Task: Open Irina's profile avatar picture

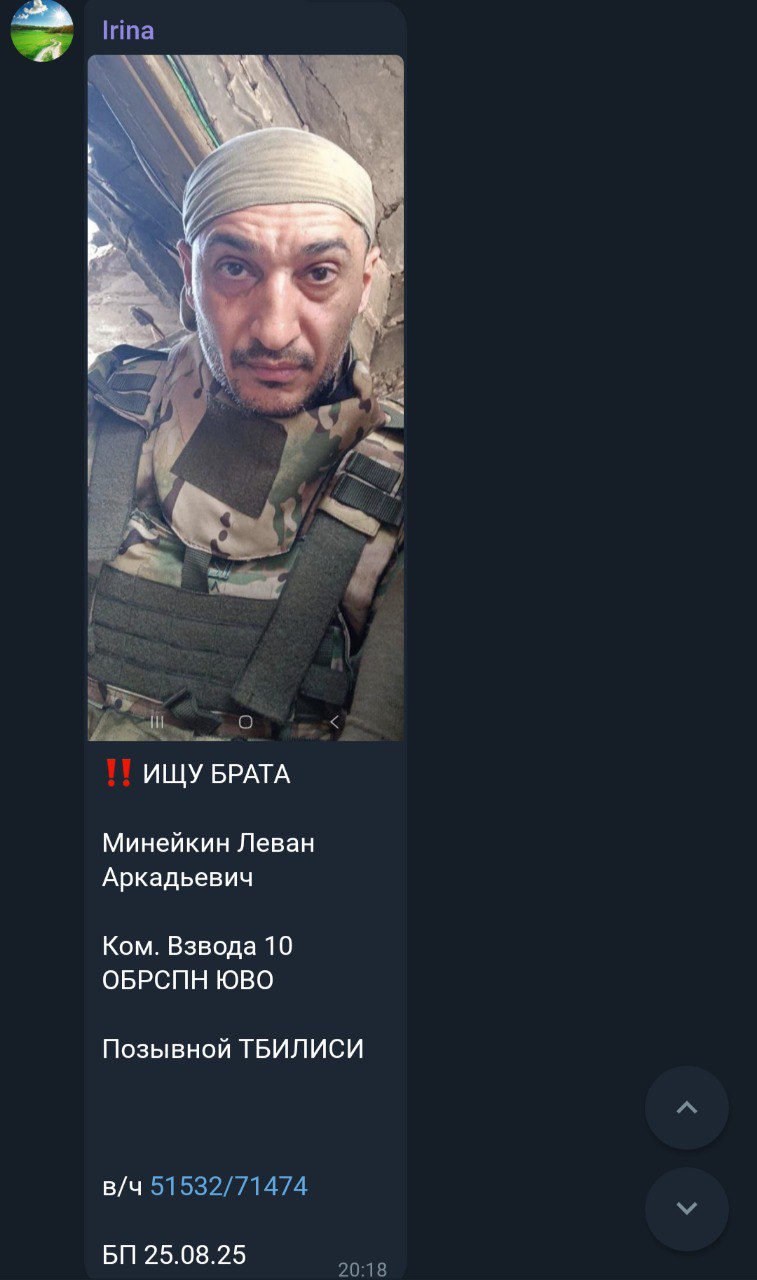Action: (x=42, y=31)
